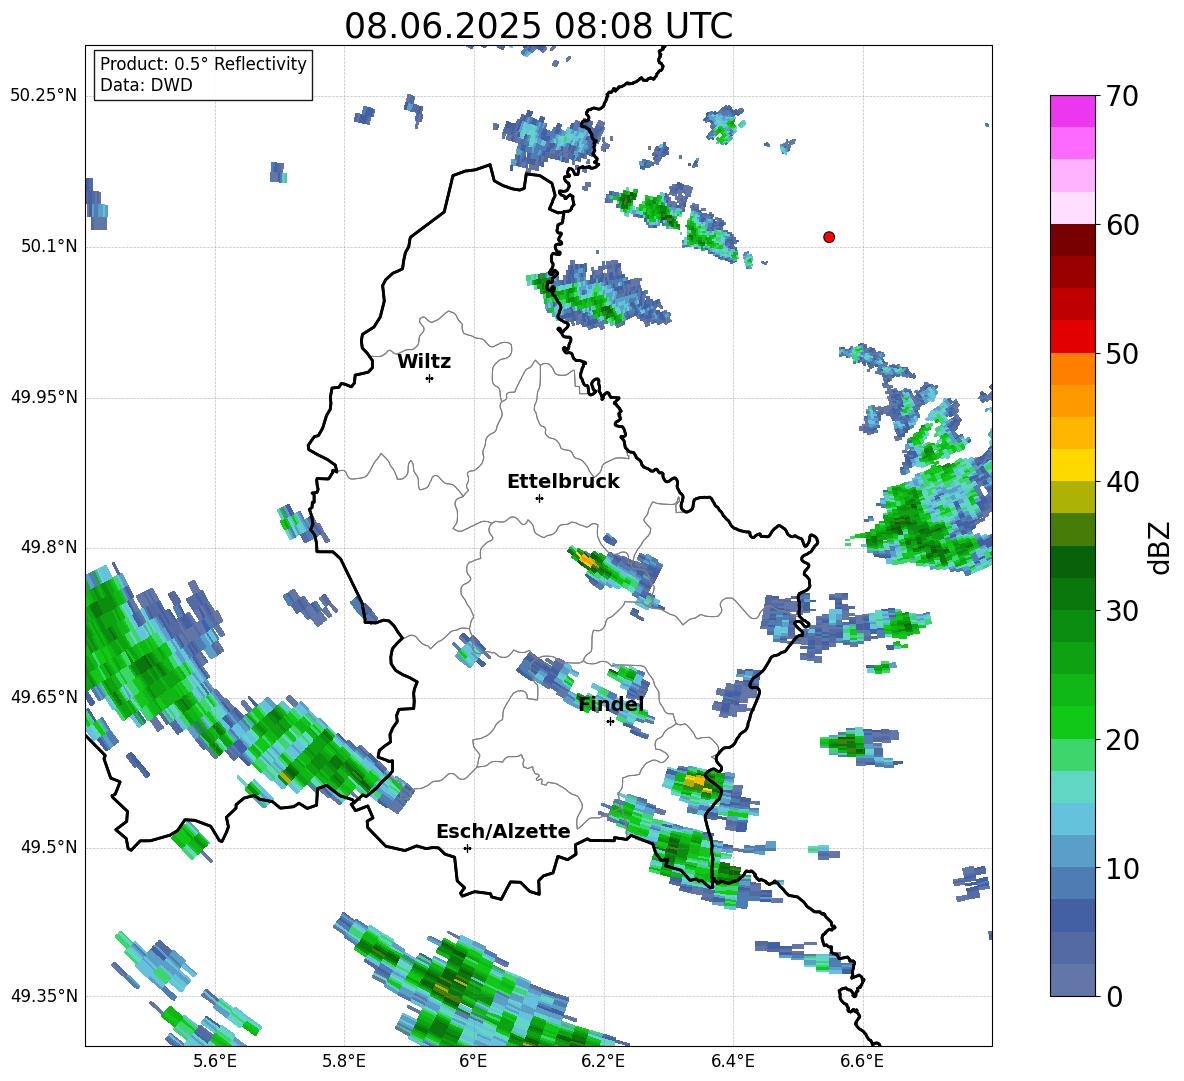Viewport: 1184px width, 1081px height.
Task: Click the yellow colorbar swatch at 40
Action: click(1072, 465)
